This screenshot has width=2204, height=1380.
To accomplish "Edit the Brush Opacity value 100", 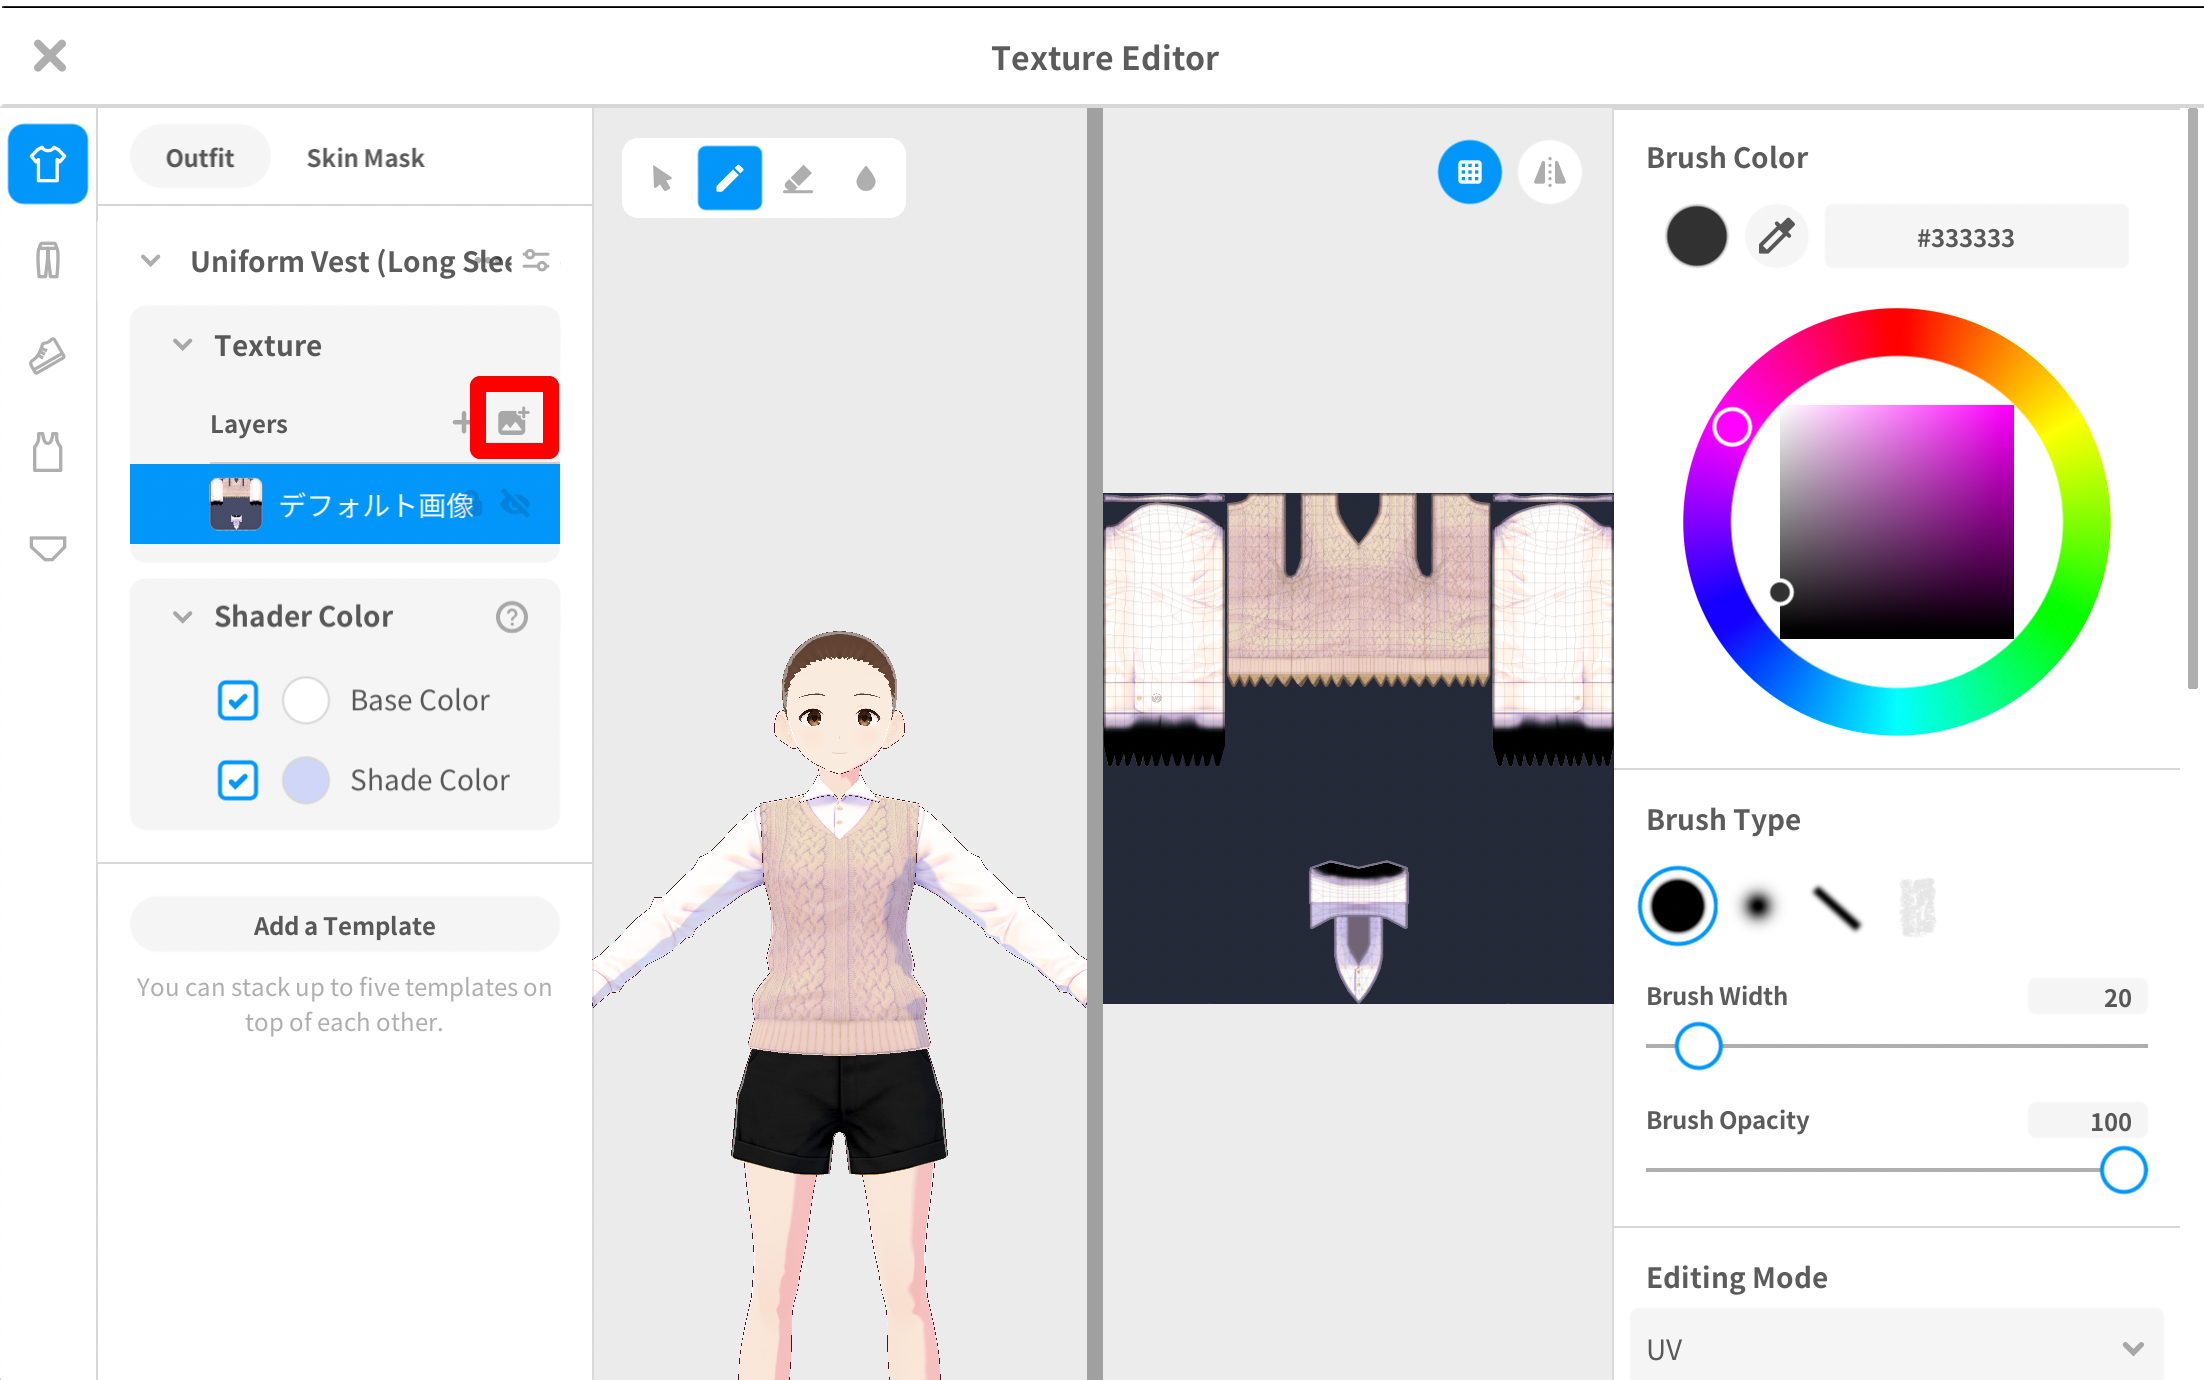I will point(2087,1121).
